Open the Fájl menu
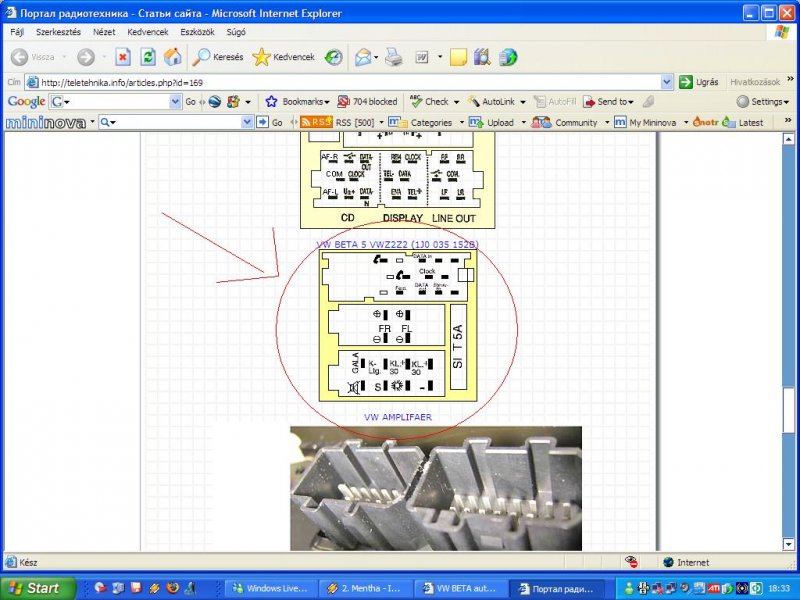This screenshot has height=600, width=800. click(17, 32)
